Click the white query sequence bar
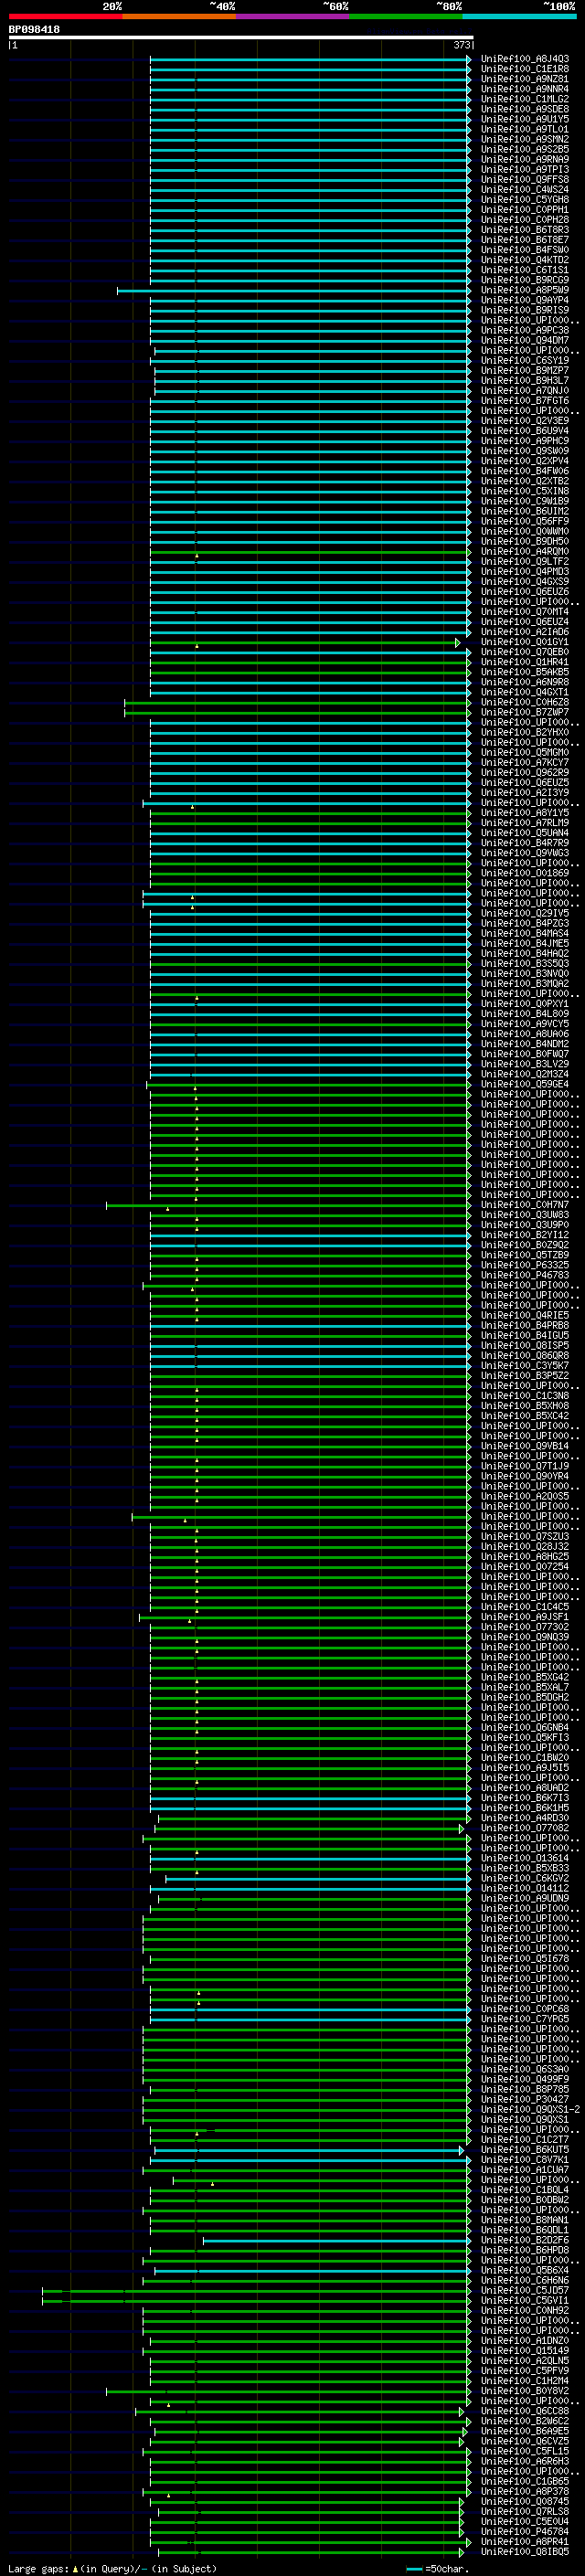The height and width of the screenshot is (2576, 585). click(241, 37)
